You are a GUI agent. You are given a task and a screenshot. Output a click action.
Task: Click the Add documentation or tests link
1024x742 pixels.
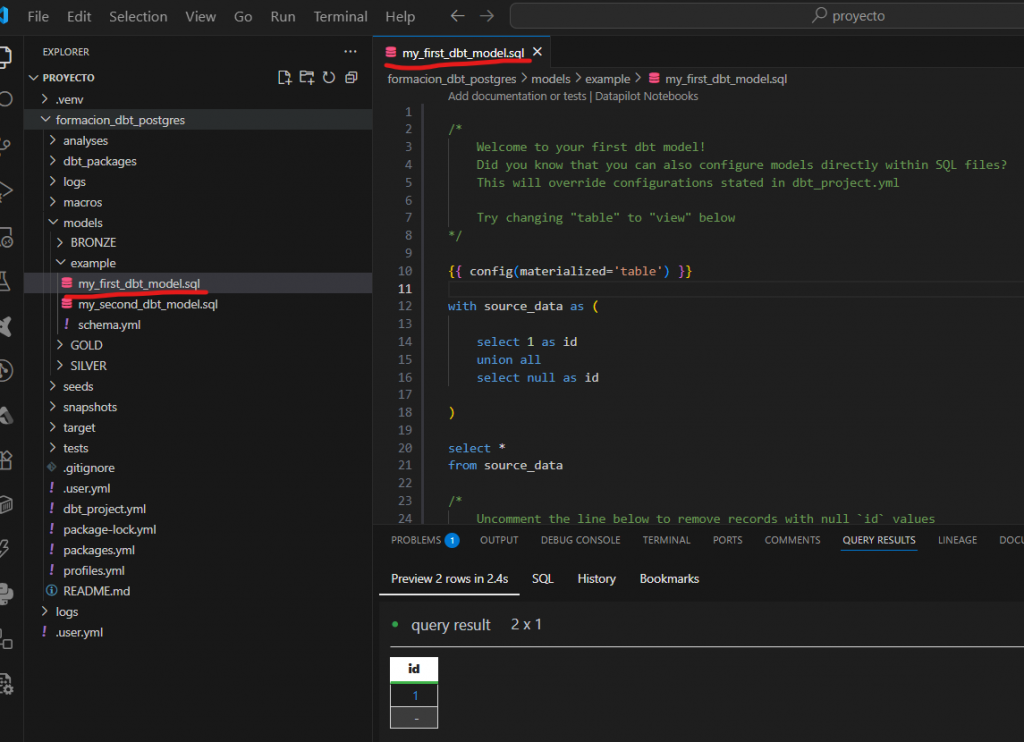pyautogui.click(x=517, y=97)
